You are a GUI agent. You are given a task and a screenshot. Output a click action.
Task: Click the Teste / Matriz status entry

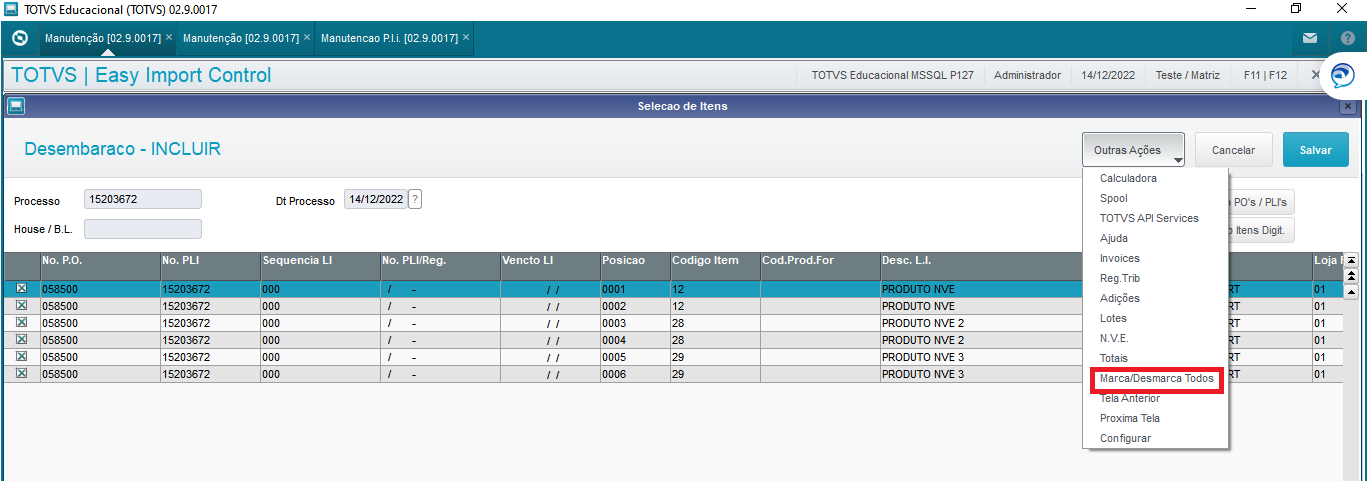pyautogui.click(x=1188, y=75)
